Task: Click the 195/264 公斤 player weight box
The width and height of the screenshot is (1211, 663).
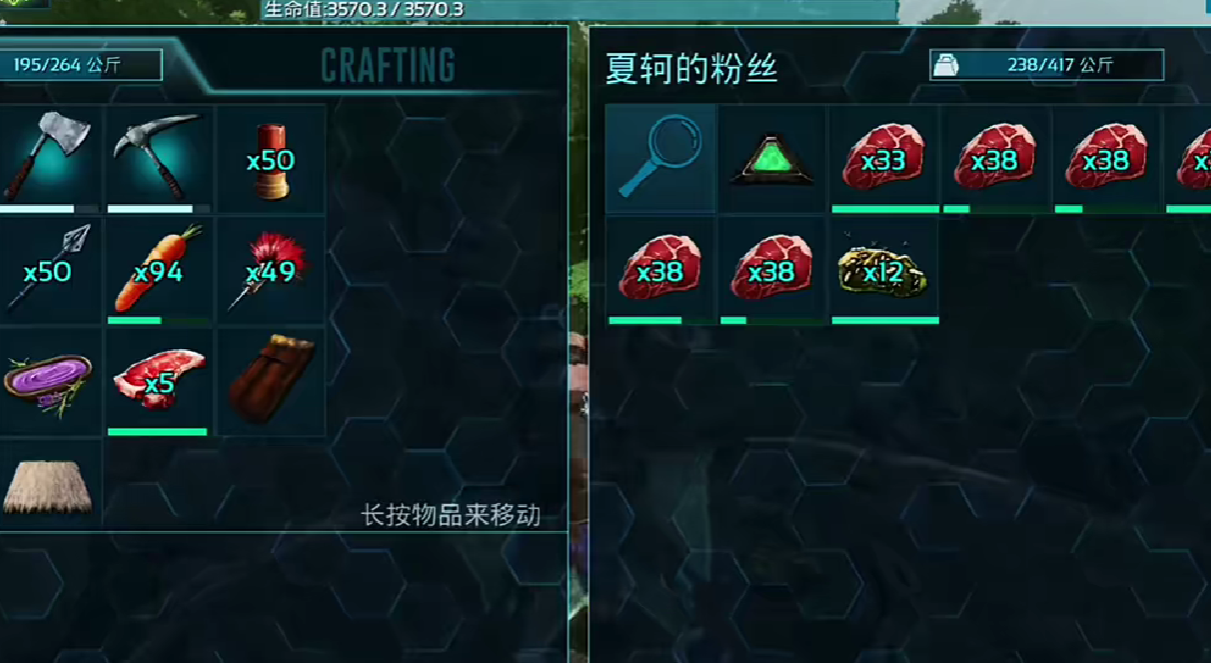Action: (x=80, y=65)
